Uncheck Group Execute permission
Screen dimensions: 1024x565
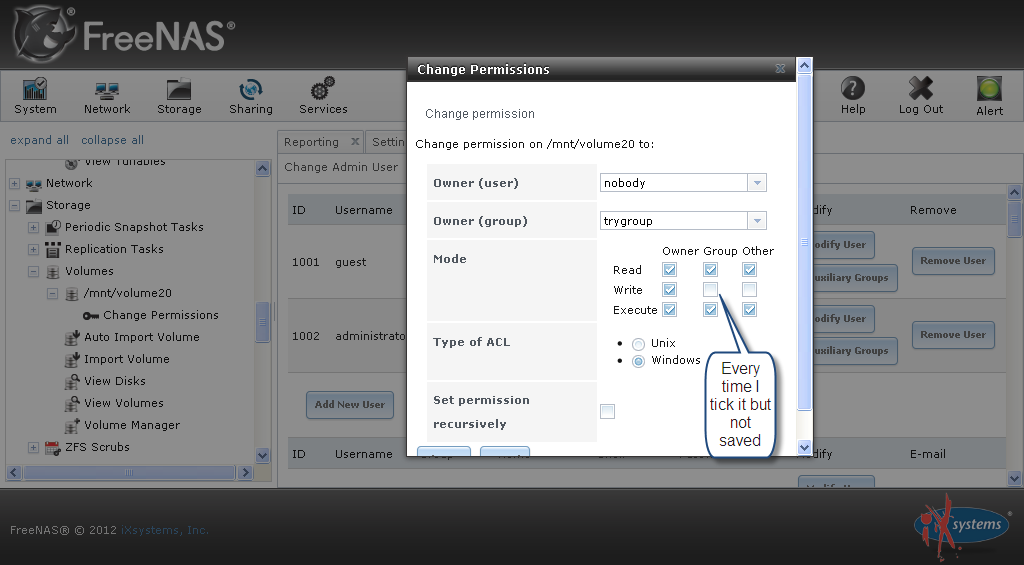[711, 310]
